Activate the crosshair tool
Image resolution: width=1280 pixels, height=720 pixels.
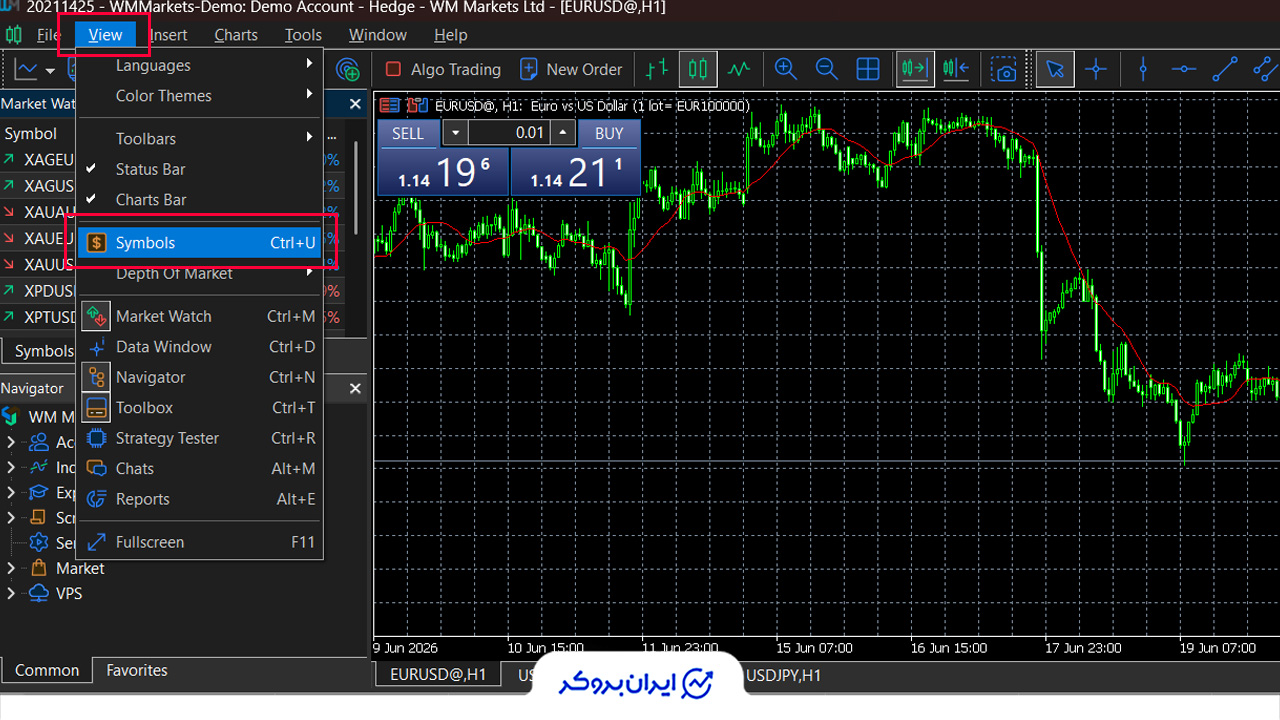pyautogui.click(x=1096, y=69)
